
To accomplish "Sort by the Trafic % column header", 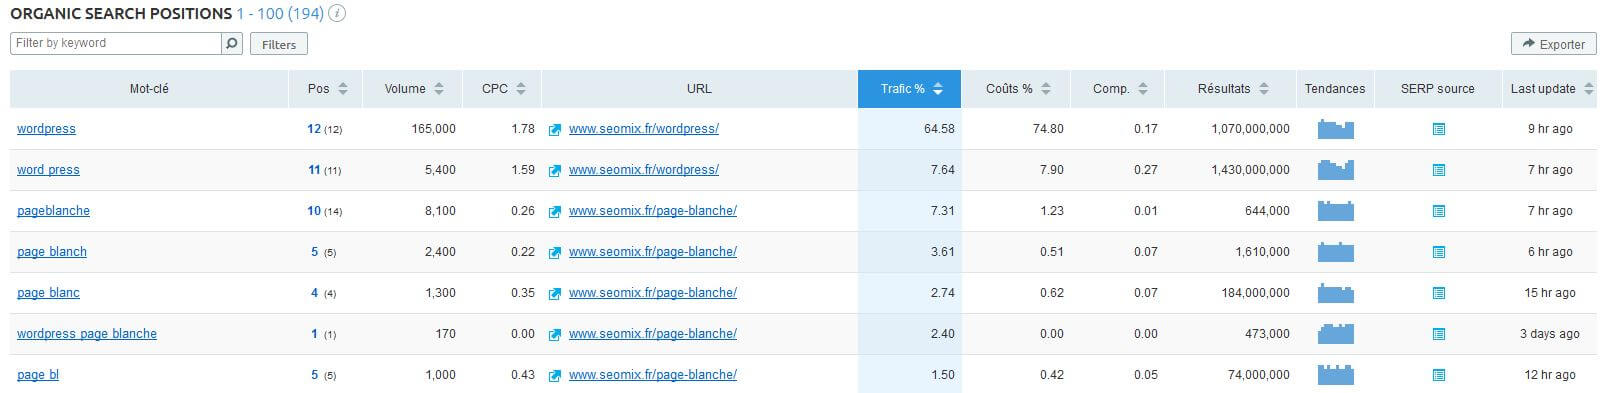I will point(909,89).
